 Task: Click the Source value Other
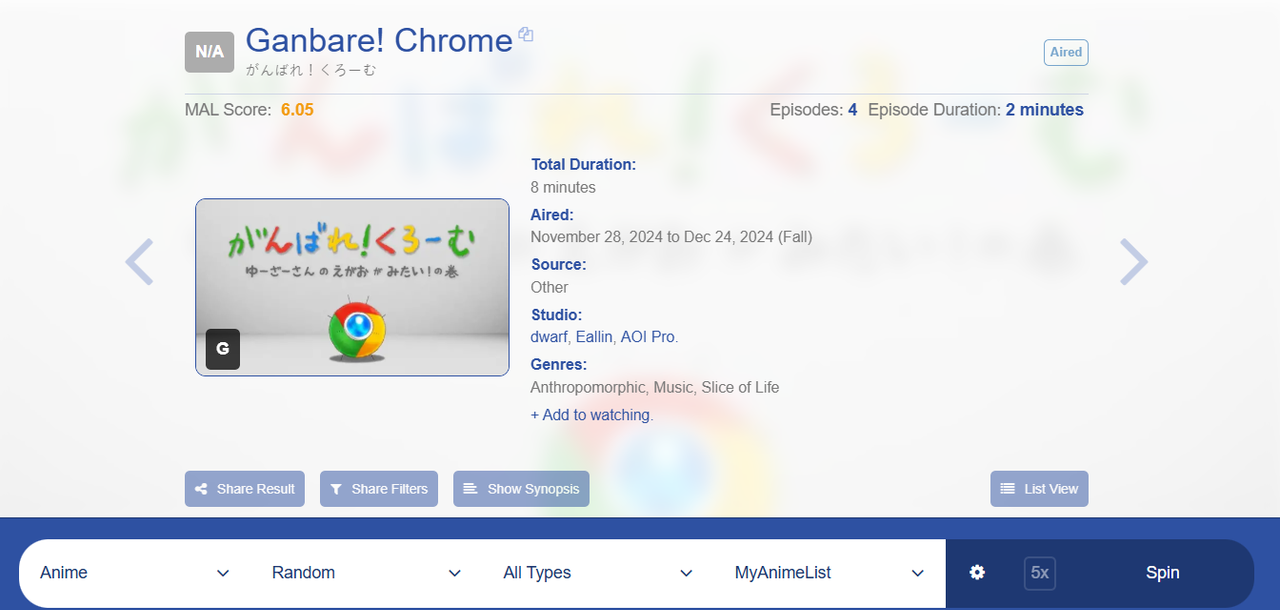tap(550, 287)
